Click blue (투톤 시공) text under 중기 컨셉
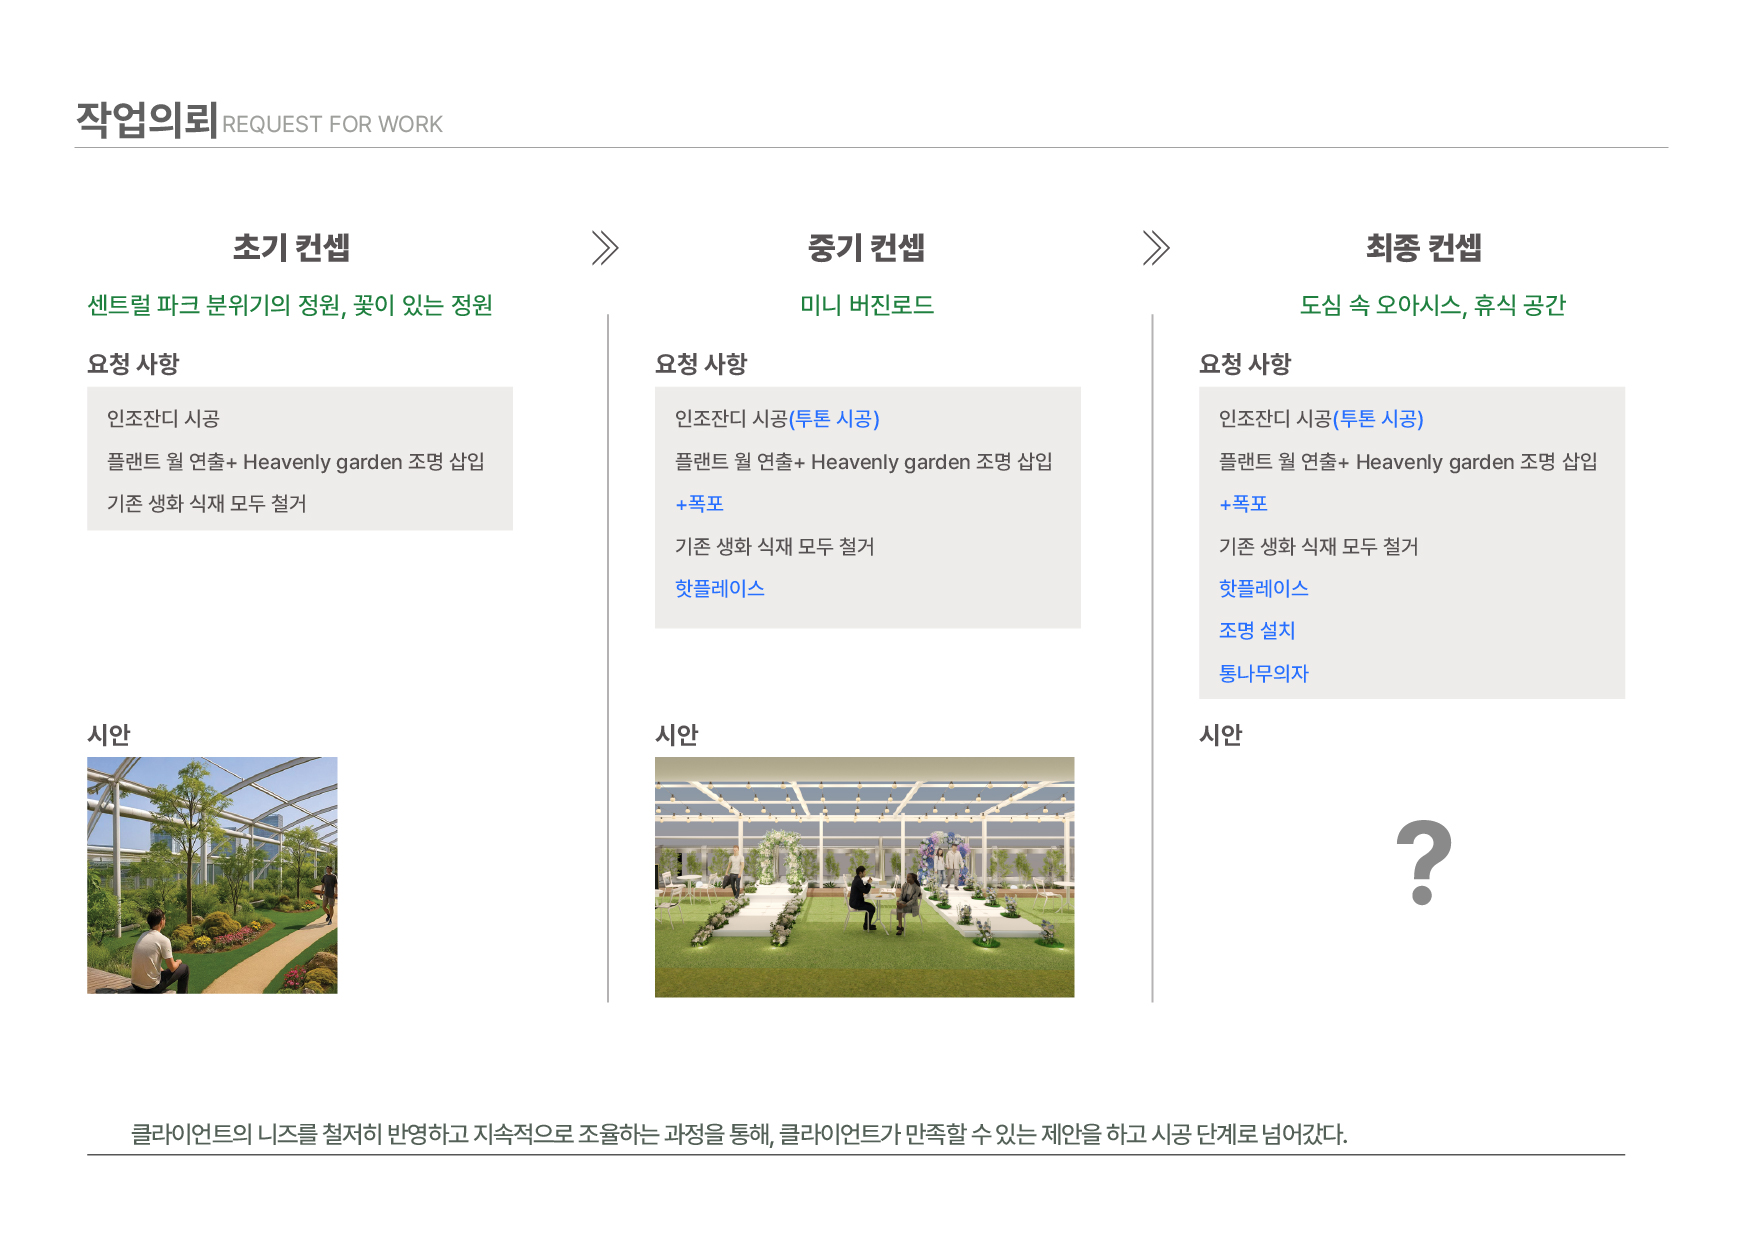Image resolution: width=1755 pixels, height=1241 pixels. 834,419
